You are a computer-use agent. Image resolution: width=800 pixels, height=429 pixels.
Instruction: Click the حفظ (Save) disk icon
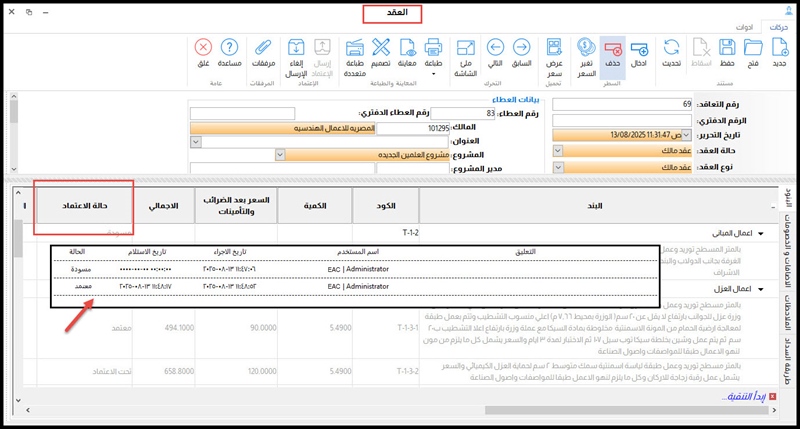coord(727,47)
